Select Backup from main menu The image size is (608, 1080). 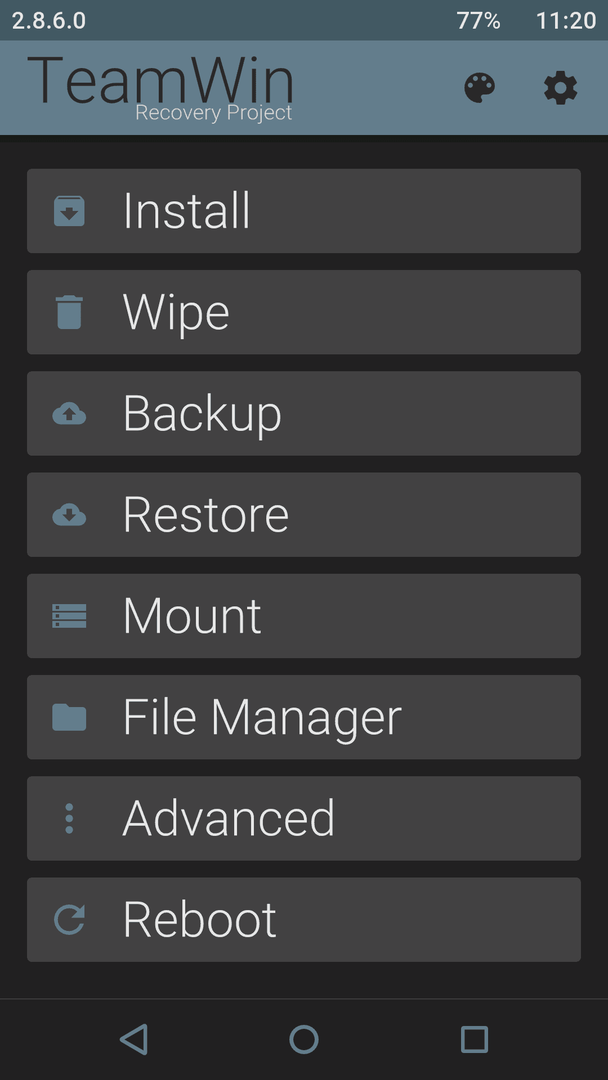click(304, 413)
